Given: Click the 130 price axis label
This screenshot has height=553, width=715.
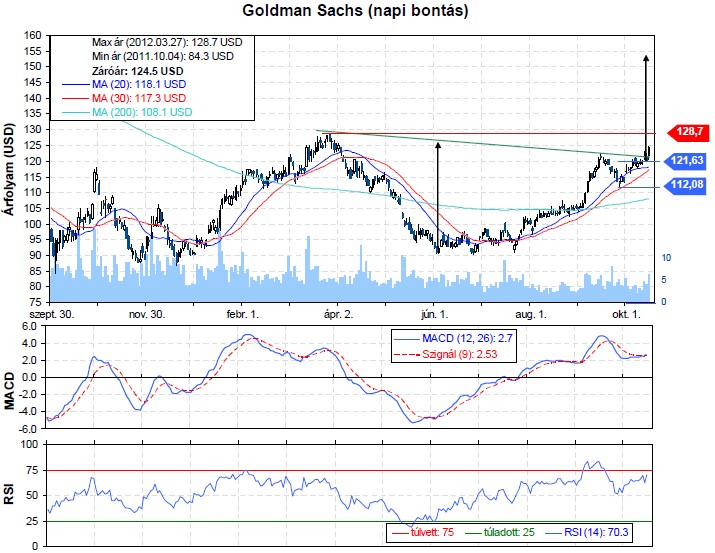Looking at the screenshot, I should [32, 129].
